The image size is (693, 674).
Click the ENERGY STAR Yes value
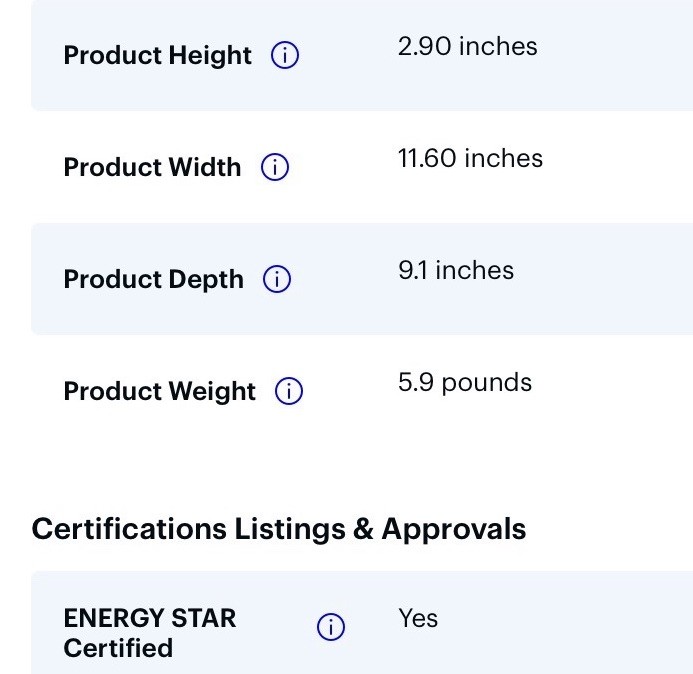click(x=418, y=618)
